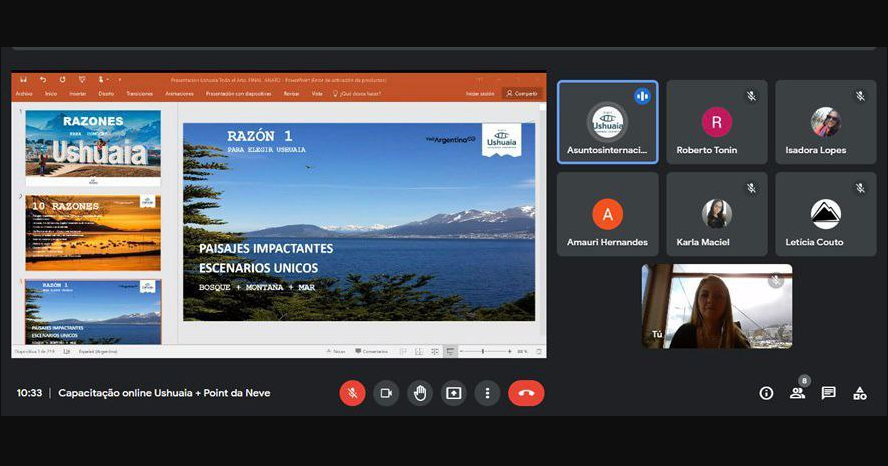The height and width of the screenshot is (466, 888).
Task: Click the Undo arrow in PowerPoint
Action: tap(42, 80)
